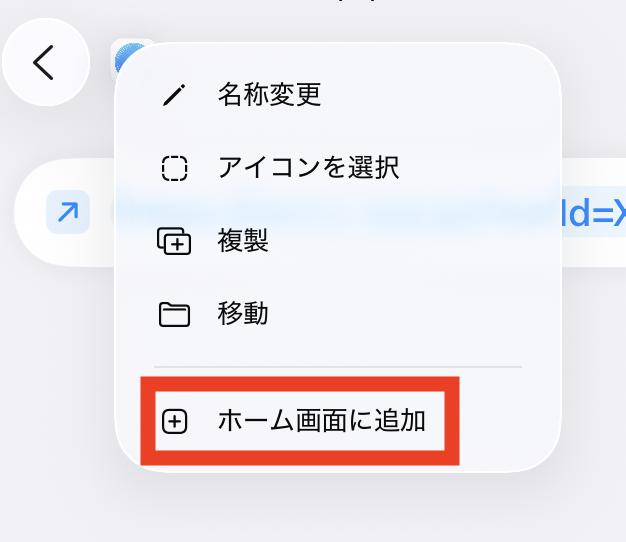Viewport: 626px width, 542px height.
Task: Click the partially hidden blue shortcut icon
Action: click(127, 57)
